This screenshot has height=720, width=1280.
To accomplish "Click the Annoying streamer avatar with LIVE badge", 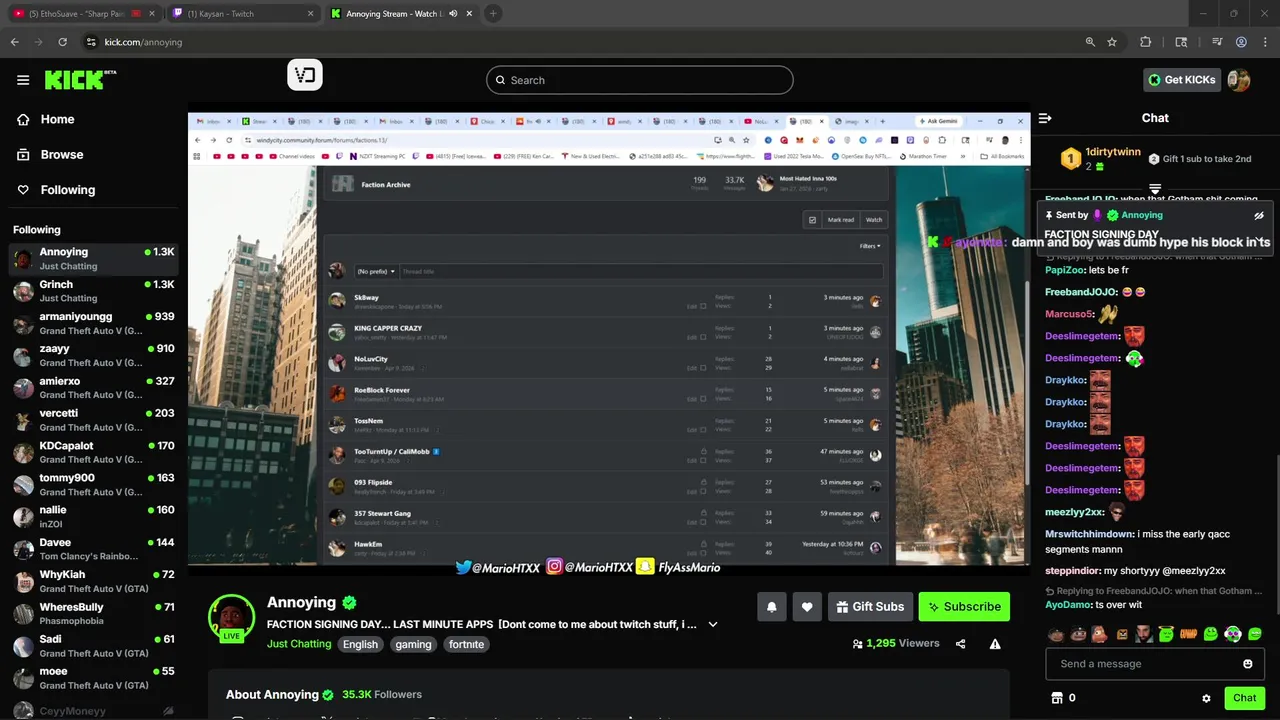I will tap(231, 618).
